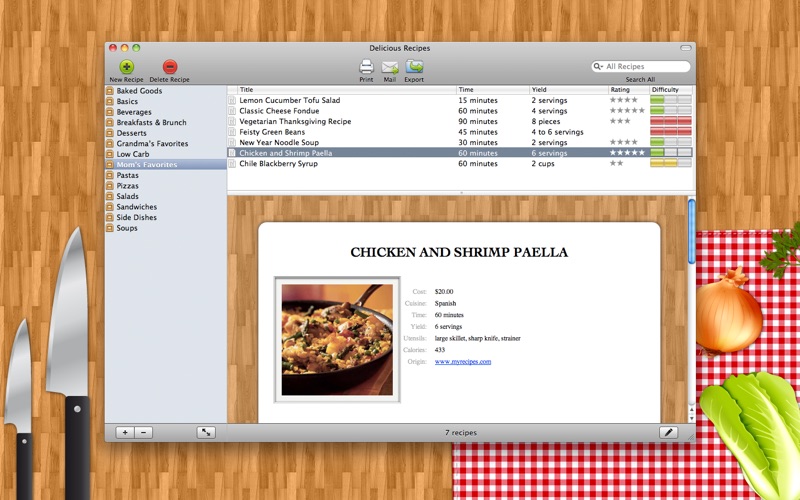The image size is (800, 500).
Task: Sort recipes by the Time column header
Action: coord(492,90)
